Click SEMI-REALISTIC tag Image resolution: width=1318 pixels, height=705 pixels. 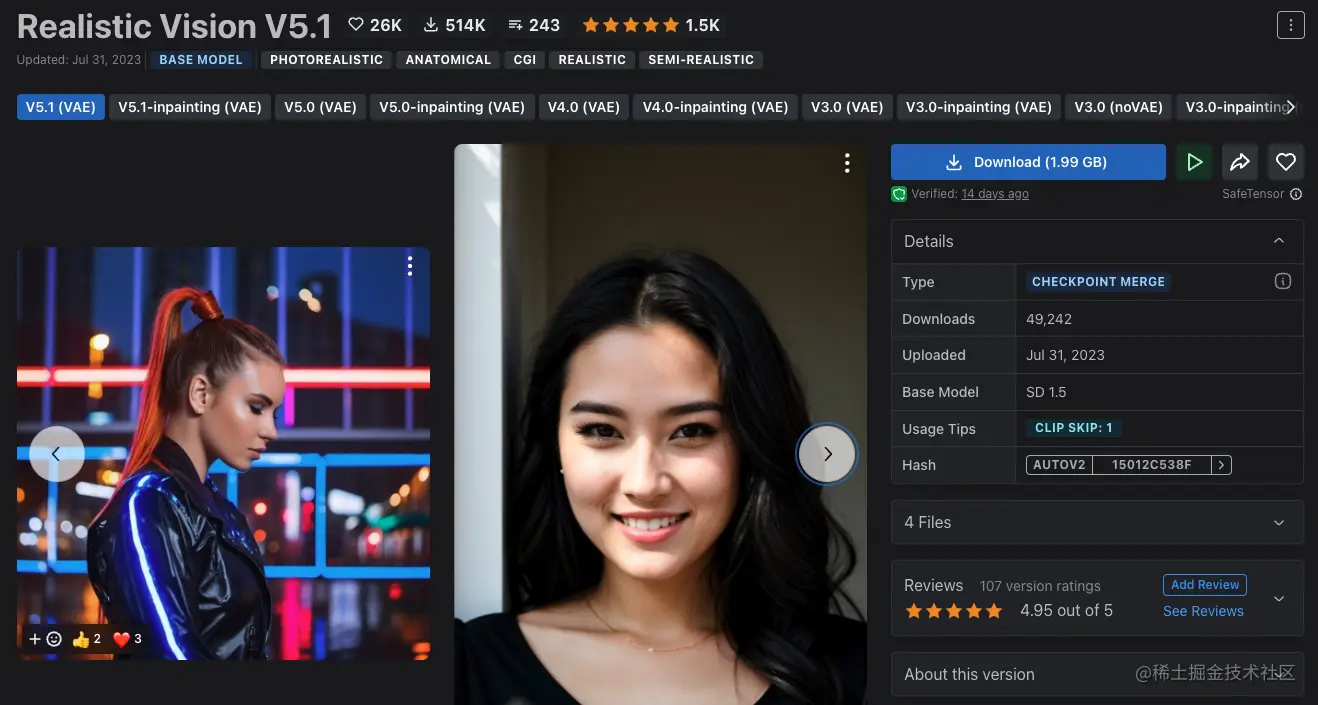701,60
